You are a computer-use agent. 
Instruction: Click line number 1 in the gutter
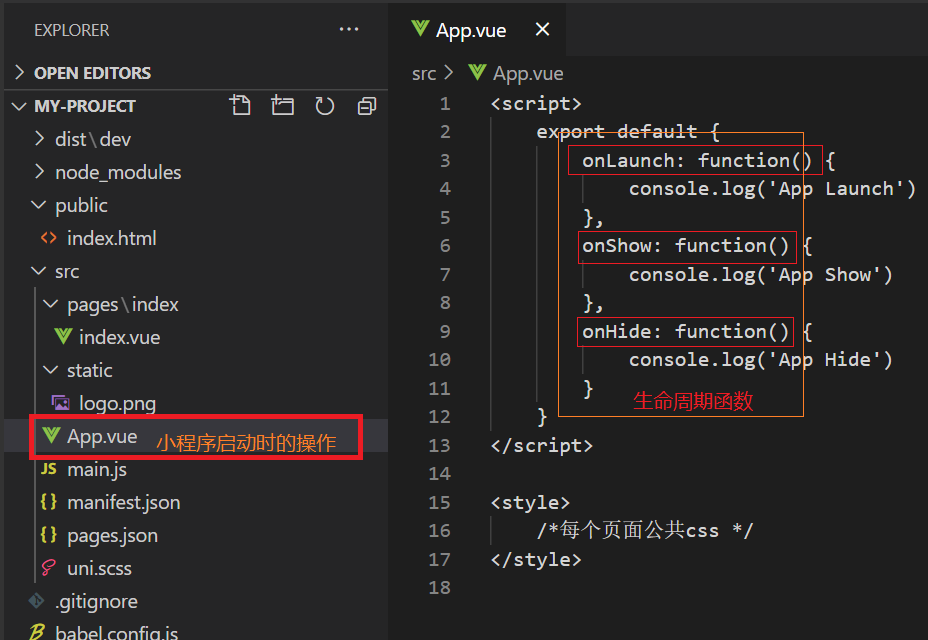[444, 104]
